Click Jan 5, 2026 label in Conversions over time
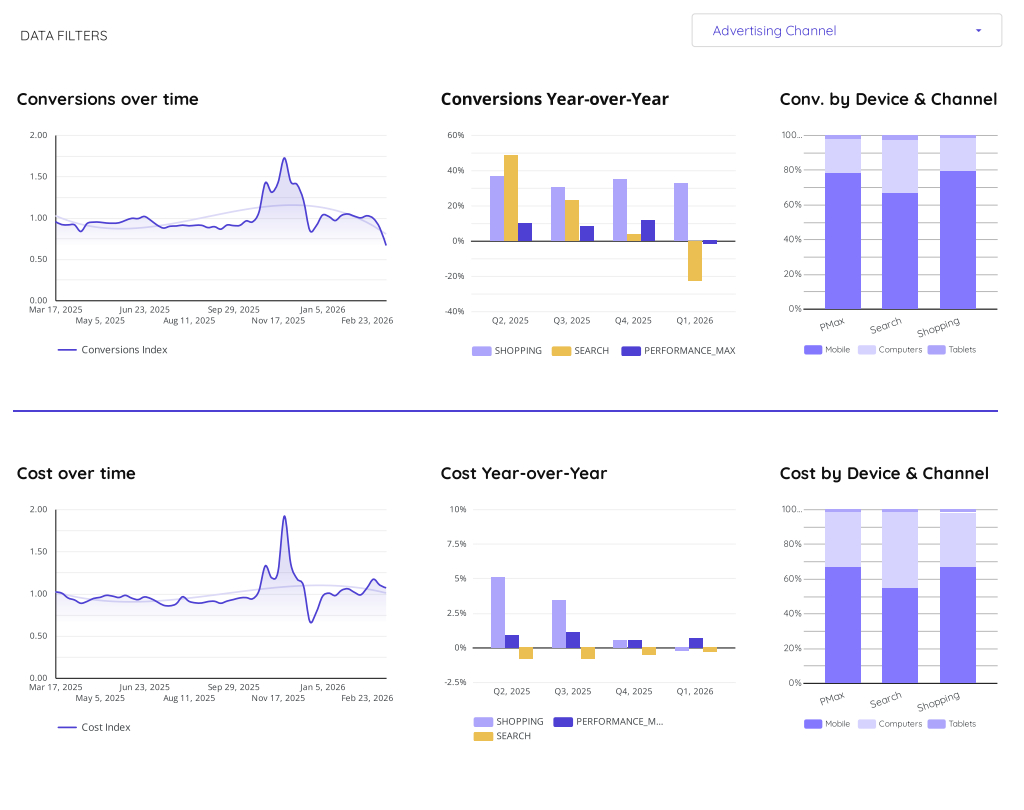 coord(323,310)
